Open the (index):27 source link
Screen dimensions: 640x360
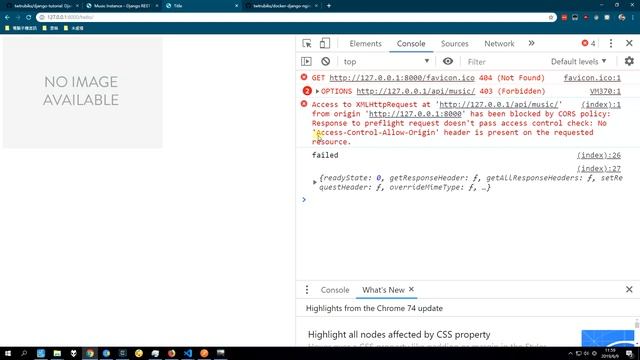[599, 169]
